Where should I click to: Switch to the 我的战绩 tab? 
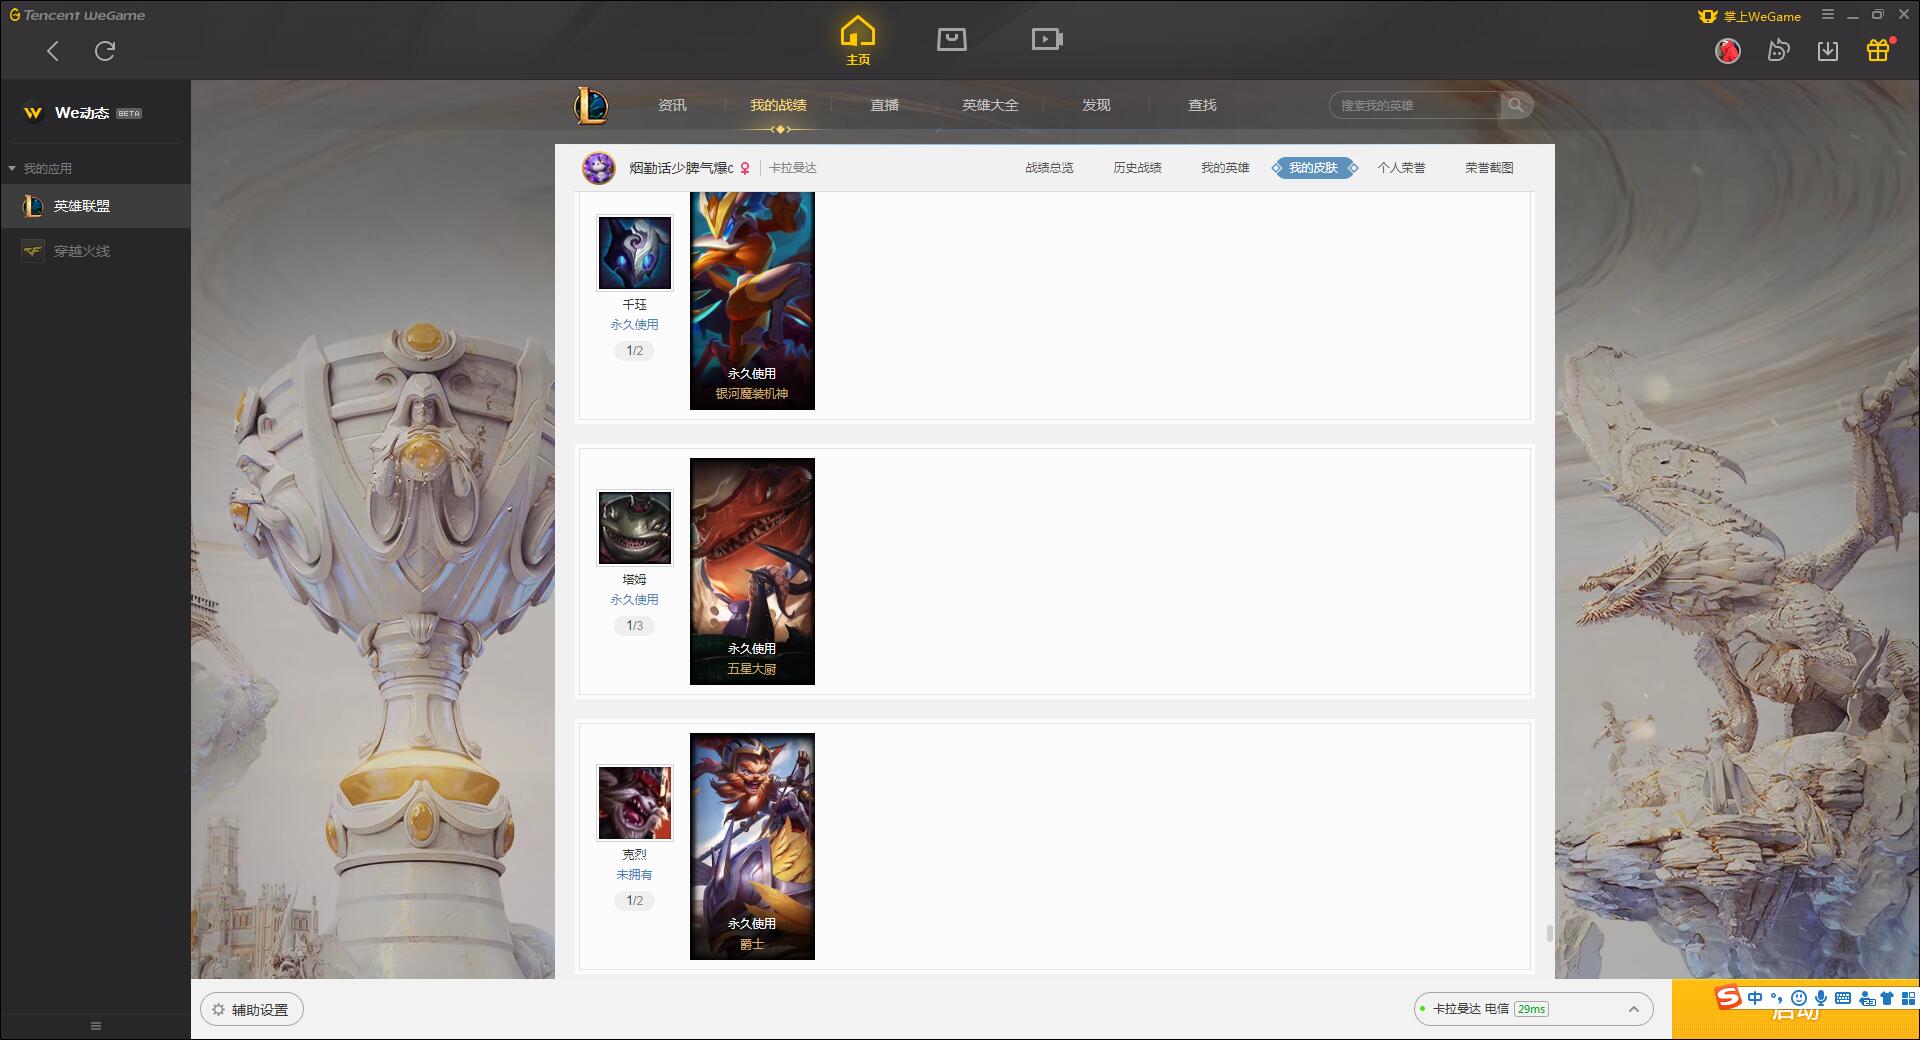778,105
